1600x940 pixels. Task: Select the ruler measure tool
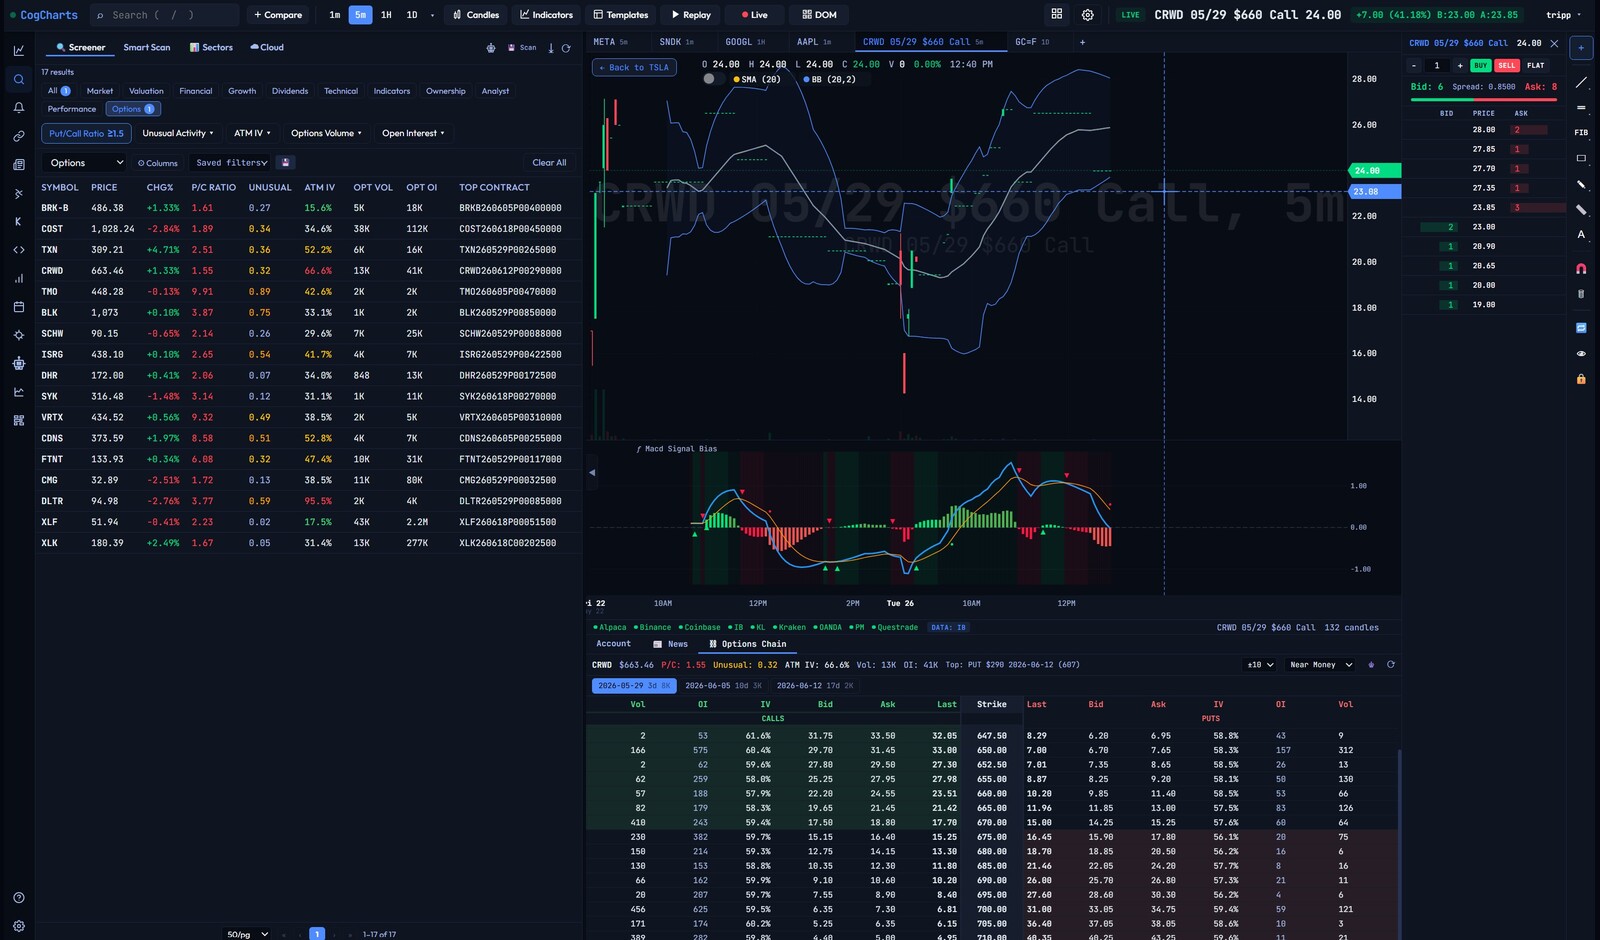pyautogui.click(x=1581, y=209)
